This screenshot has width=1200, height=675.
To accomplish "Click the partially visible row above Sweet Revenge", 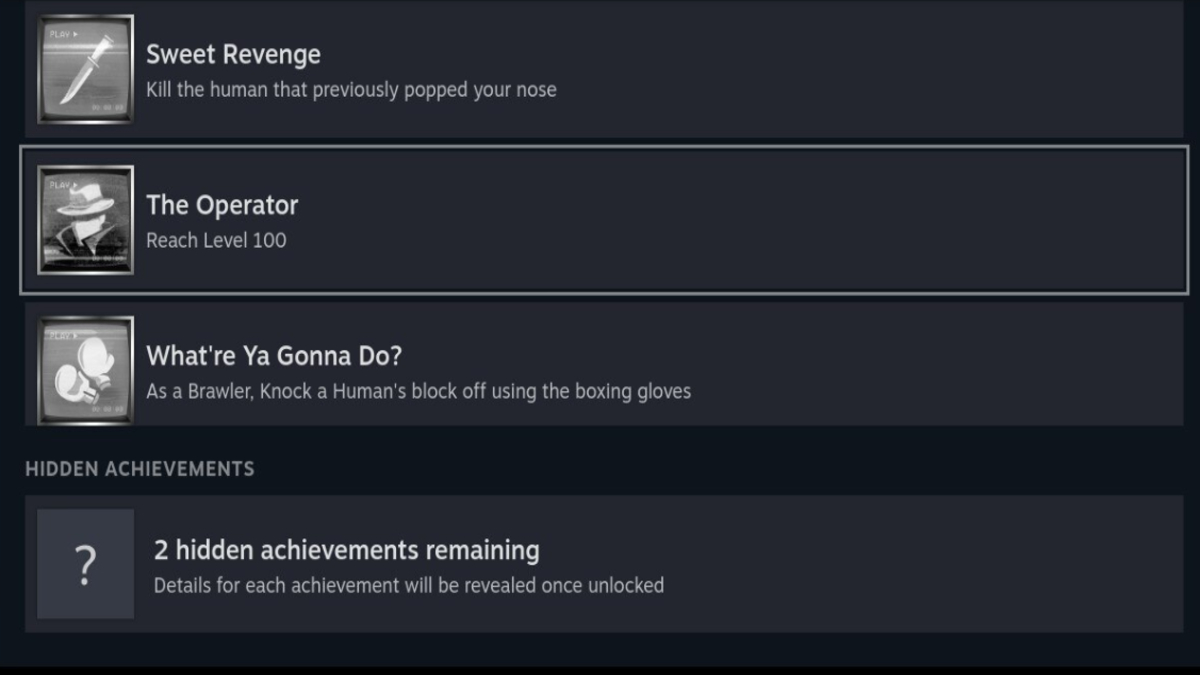I will [600, 3].
